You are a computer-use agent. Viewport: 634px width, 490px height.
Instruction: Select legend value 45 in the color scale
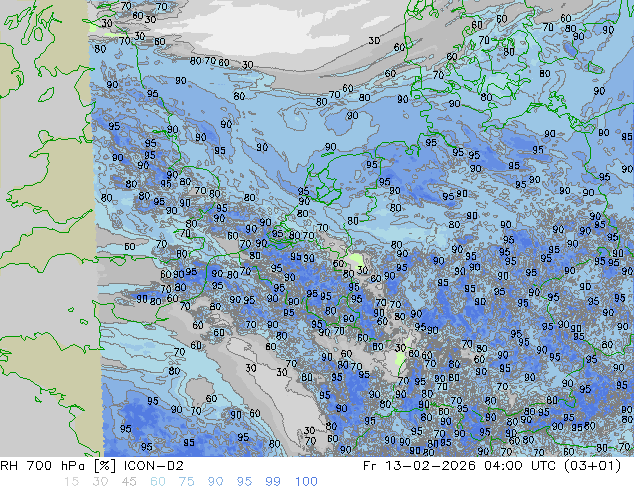(129, 482)
